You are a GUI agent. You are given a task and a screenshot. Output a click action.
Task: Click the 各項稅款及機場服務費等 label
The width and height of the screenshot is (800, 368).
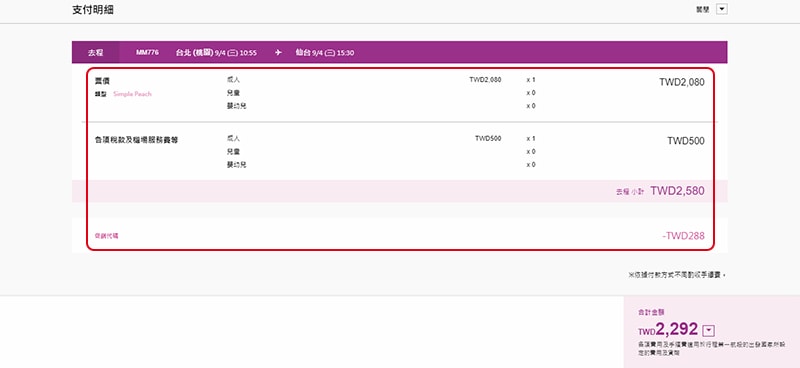tap(136, 139)
